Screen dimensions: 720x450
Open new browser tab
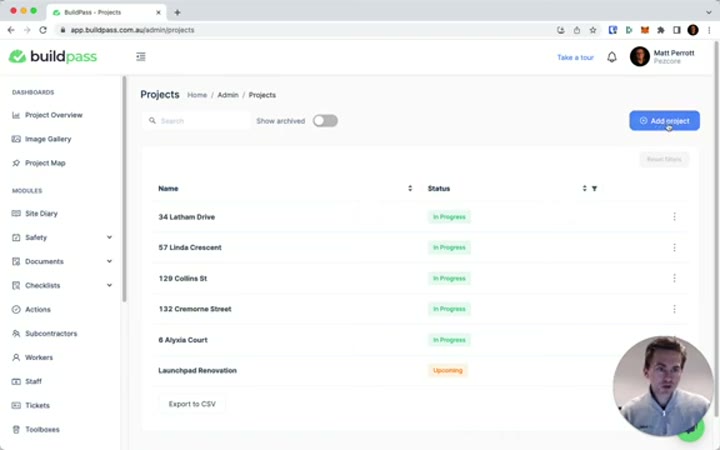177,12
